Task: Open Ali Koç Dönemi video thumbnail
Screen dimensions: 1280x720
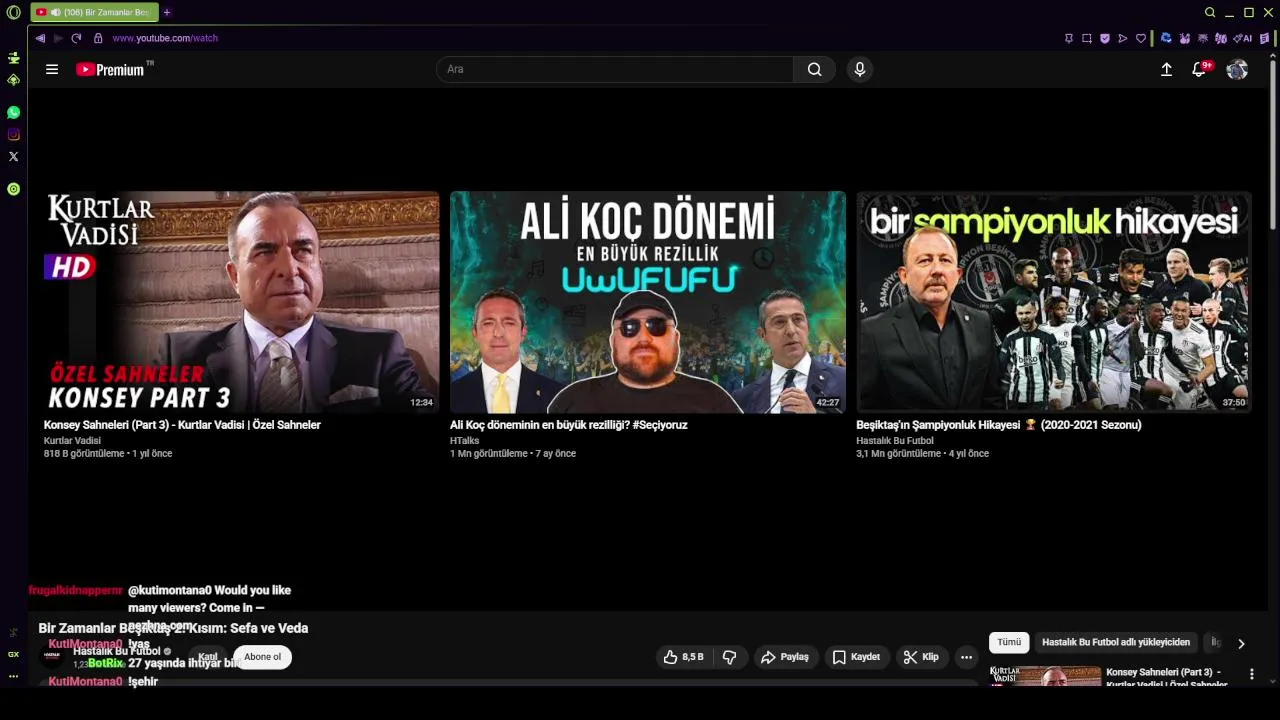Action: point(648,302)
